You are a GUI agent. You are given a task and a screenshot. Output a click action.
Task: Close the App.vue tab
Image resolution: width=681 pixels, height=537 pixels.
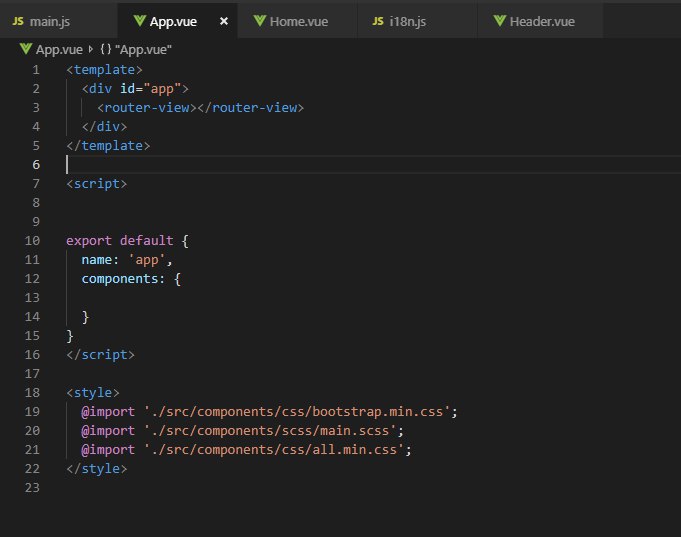[224, 21]
